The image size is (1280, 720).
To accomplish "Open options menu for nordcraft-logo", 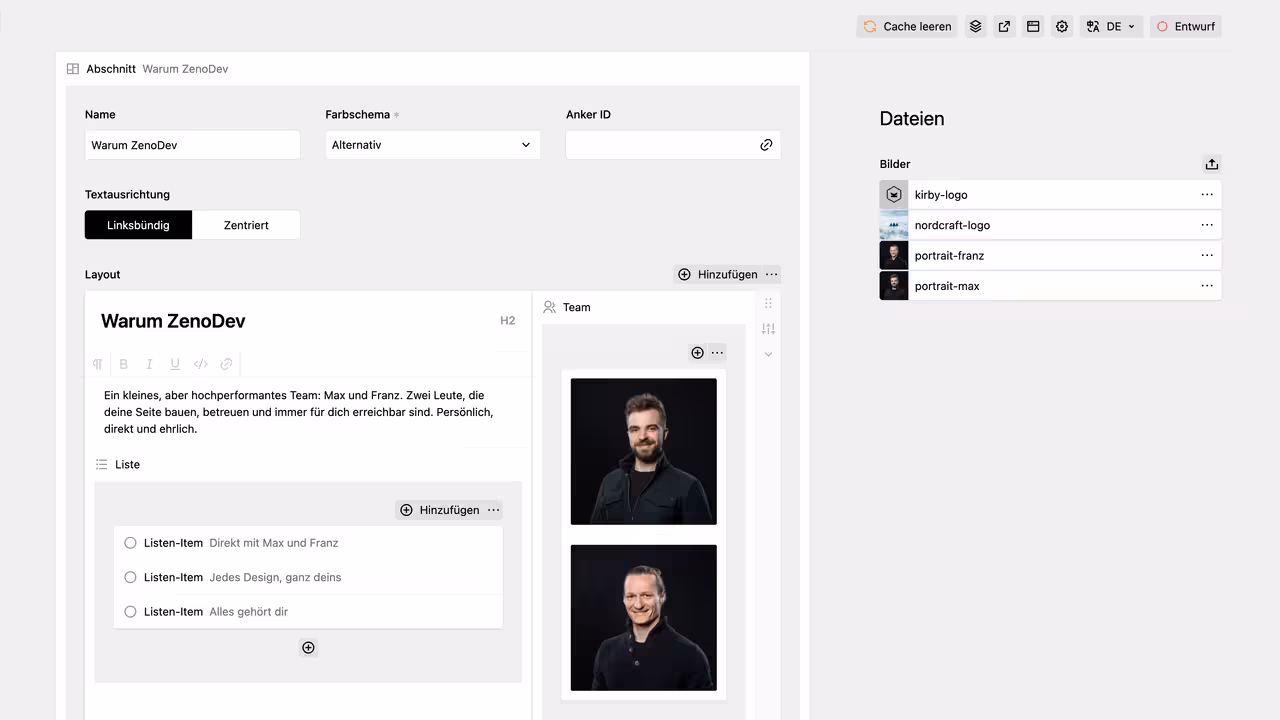I will click(1207, 225).
